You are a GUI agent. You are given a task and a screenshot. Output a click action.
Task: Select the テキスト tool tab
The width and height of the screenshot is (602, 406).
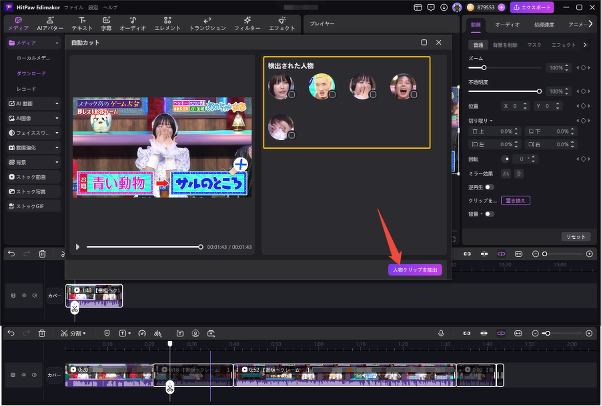82,23
